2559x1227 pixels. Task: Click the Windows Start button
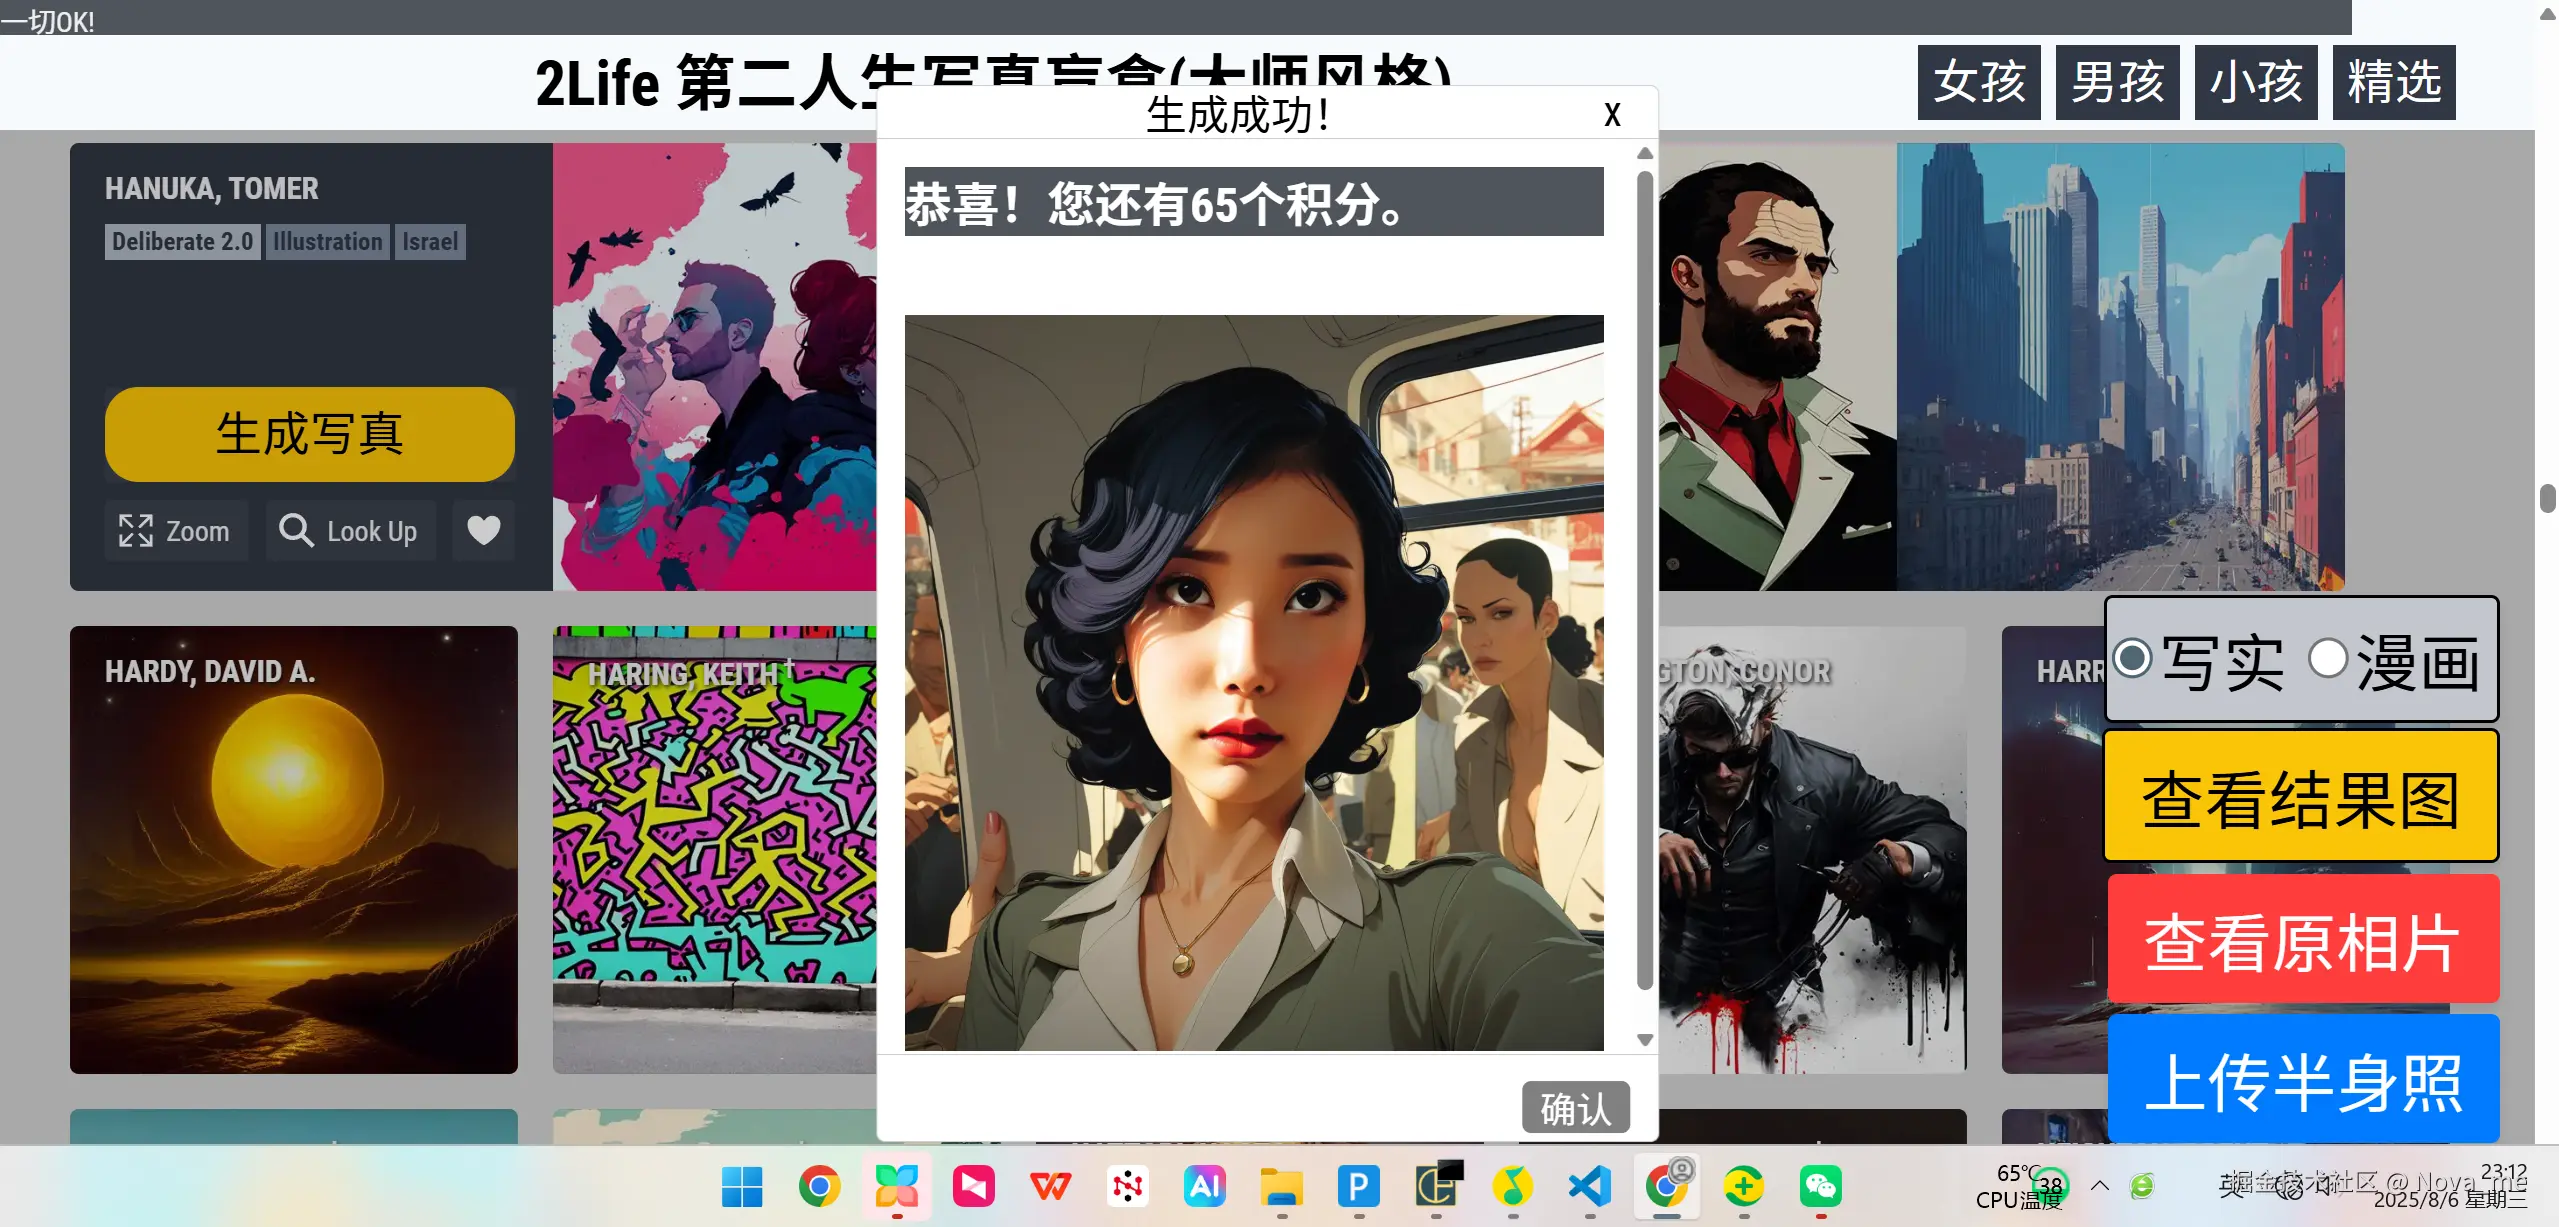click(x=740, y=1187)
